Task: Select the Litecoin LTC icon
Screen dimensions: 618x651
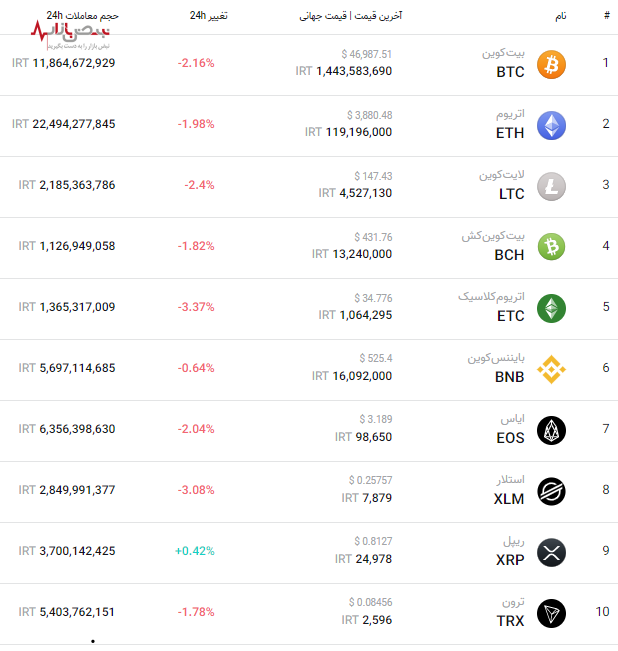Action: click(551, 186)
